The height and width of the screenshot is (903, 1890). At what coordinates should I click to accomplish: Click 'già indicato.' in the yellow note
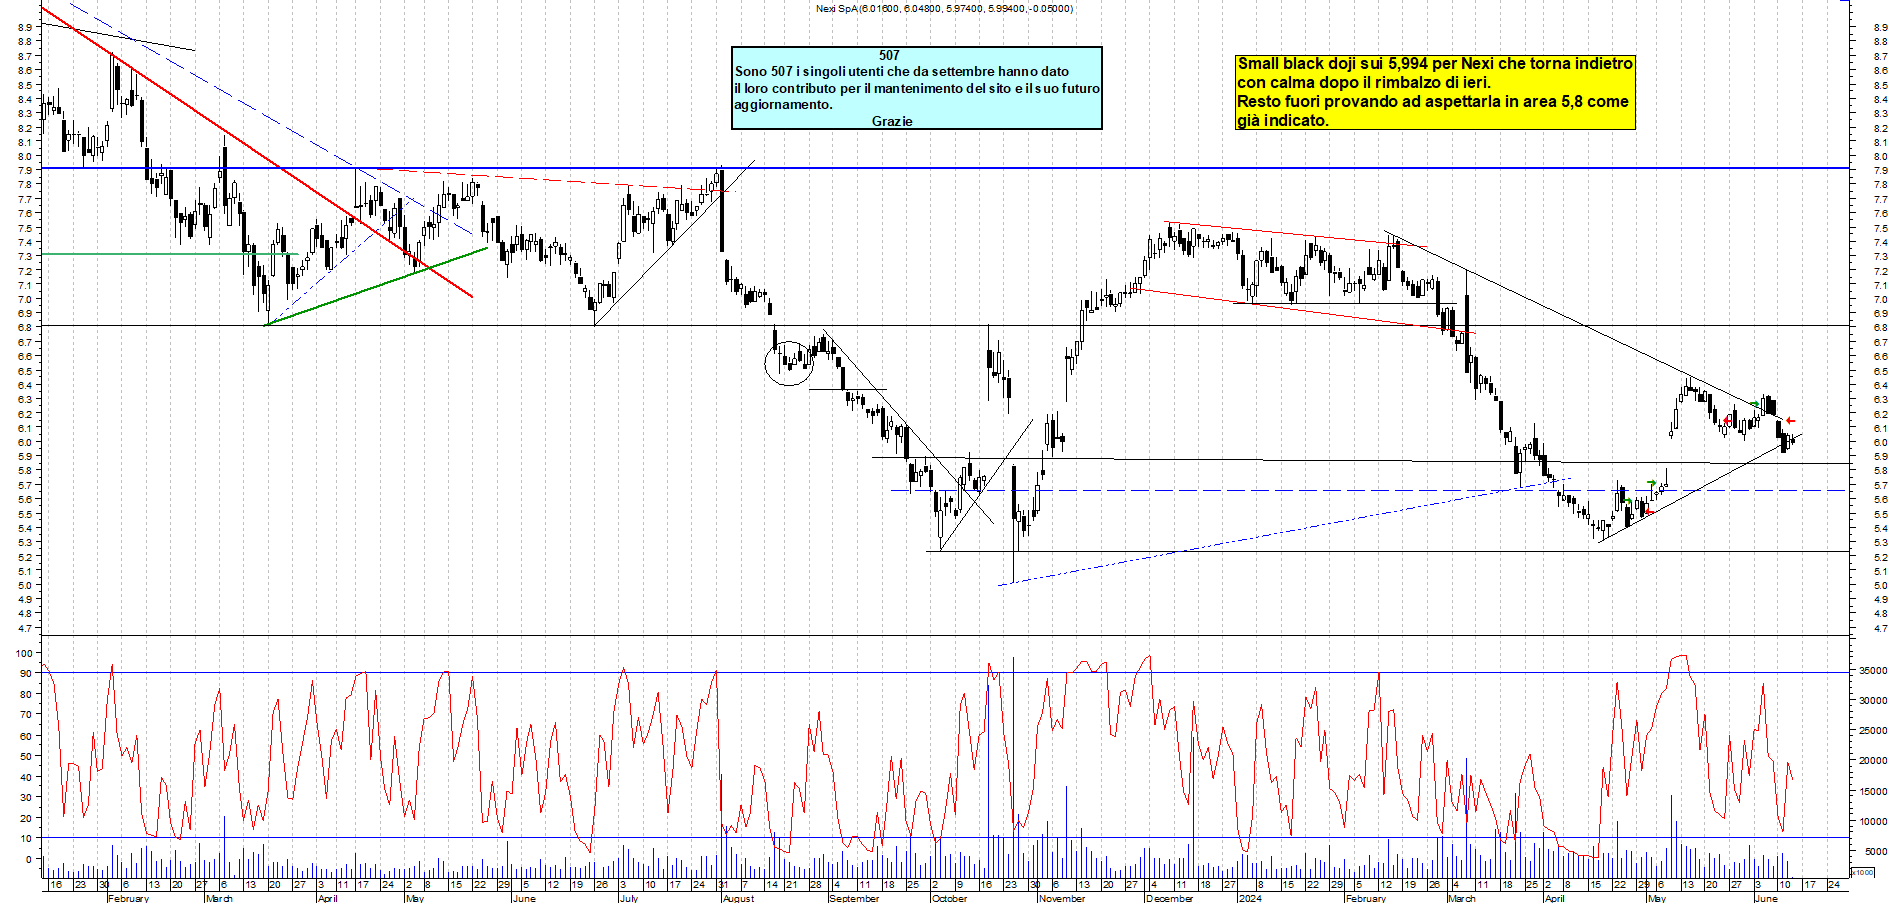pyautogui.click(x=1283, y=121)
